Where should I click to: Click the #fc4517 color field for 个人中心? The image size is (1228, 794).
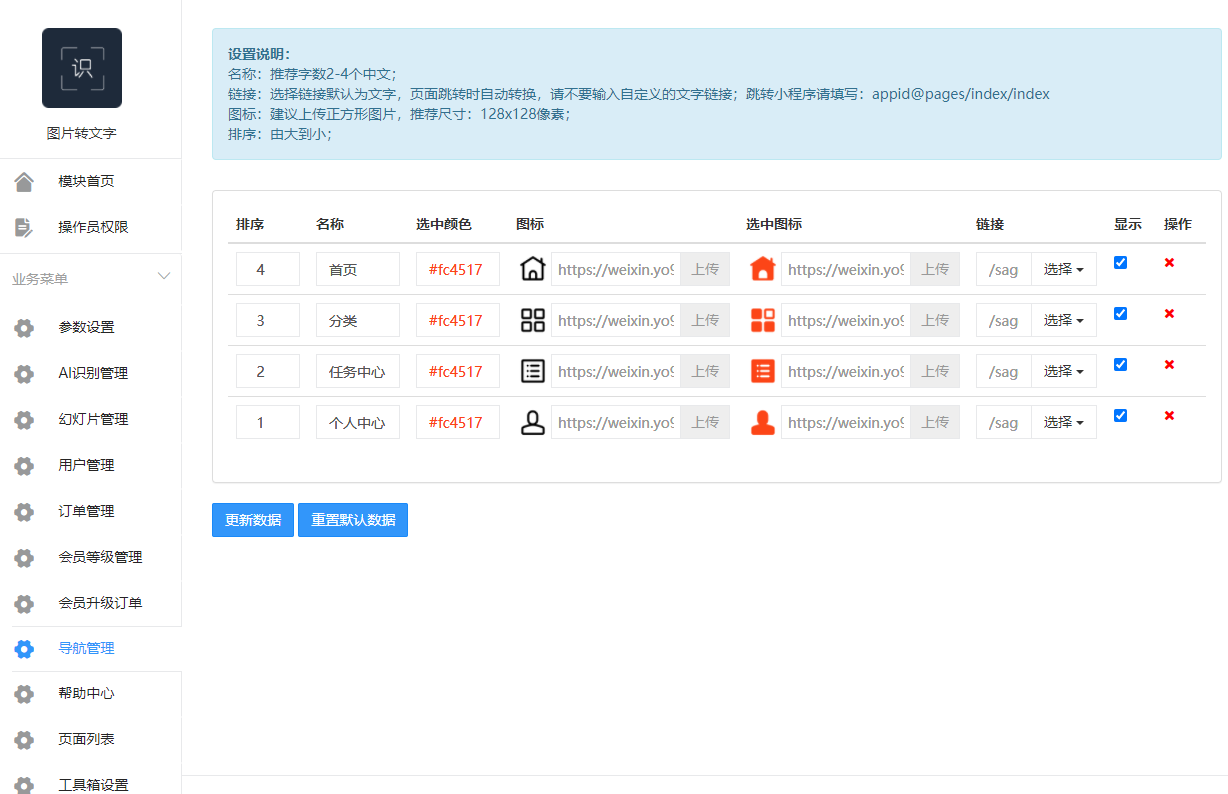point(458,422)
